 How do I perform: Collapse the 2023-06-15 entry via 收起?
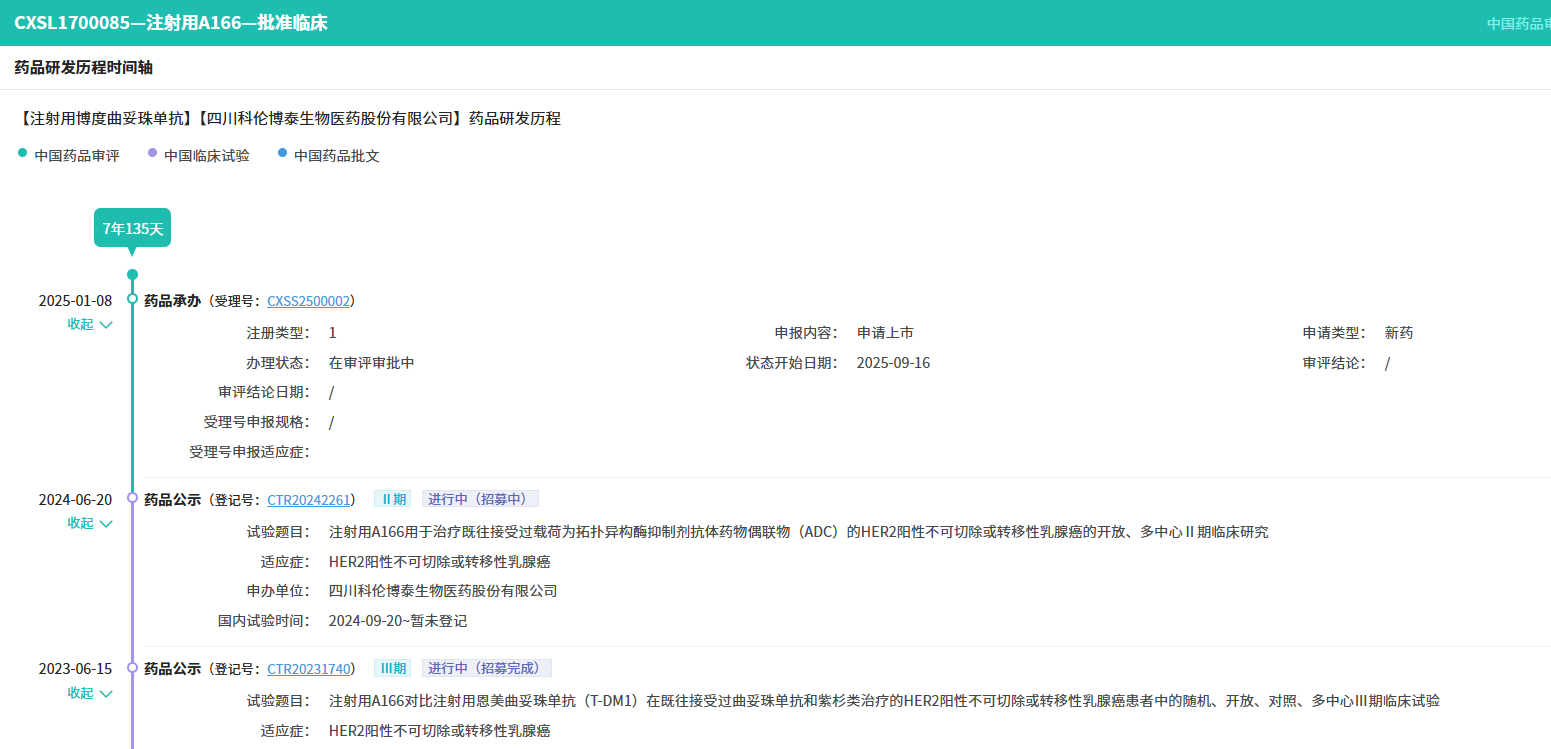point(89,693)
